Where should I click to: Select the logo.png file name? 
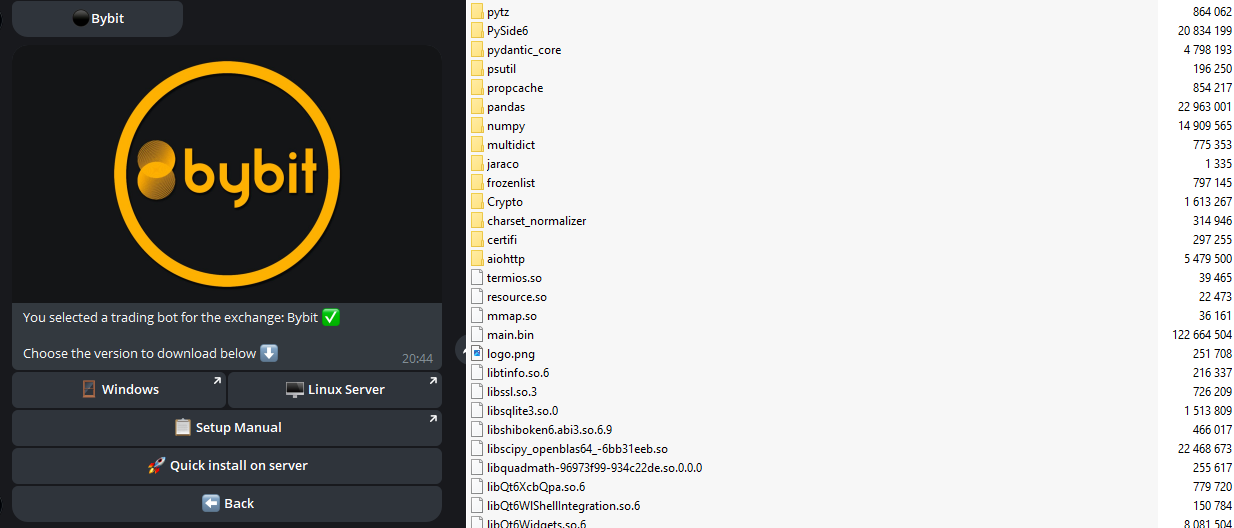(x=511, y=354)
